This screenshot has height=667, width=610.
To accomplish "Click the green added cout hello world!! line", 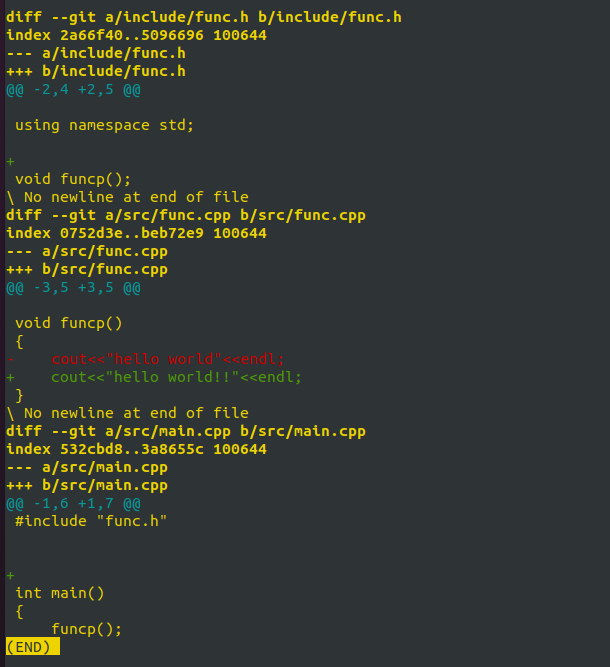I will pos(154,377).
